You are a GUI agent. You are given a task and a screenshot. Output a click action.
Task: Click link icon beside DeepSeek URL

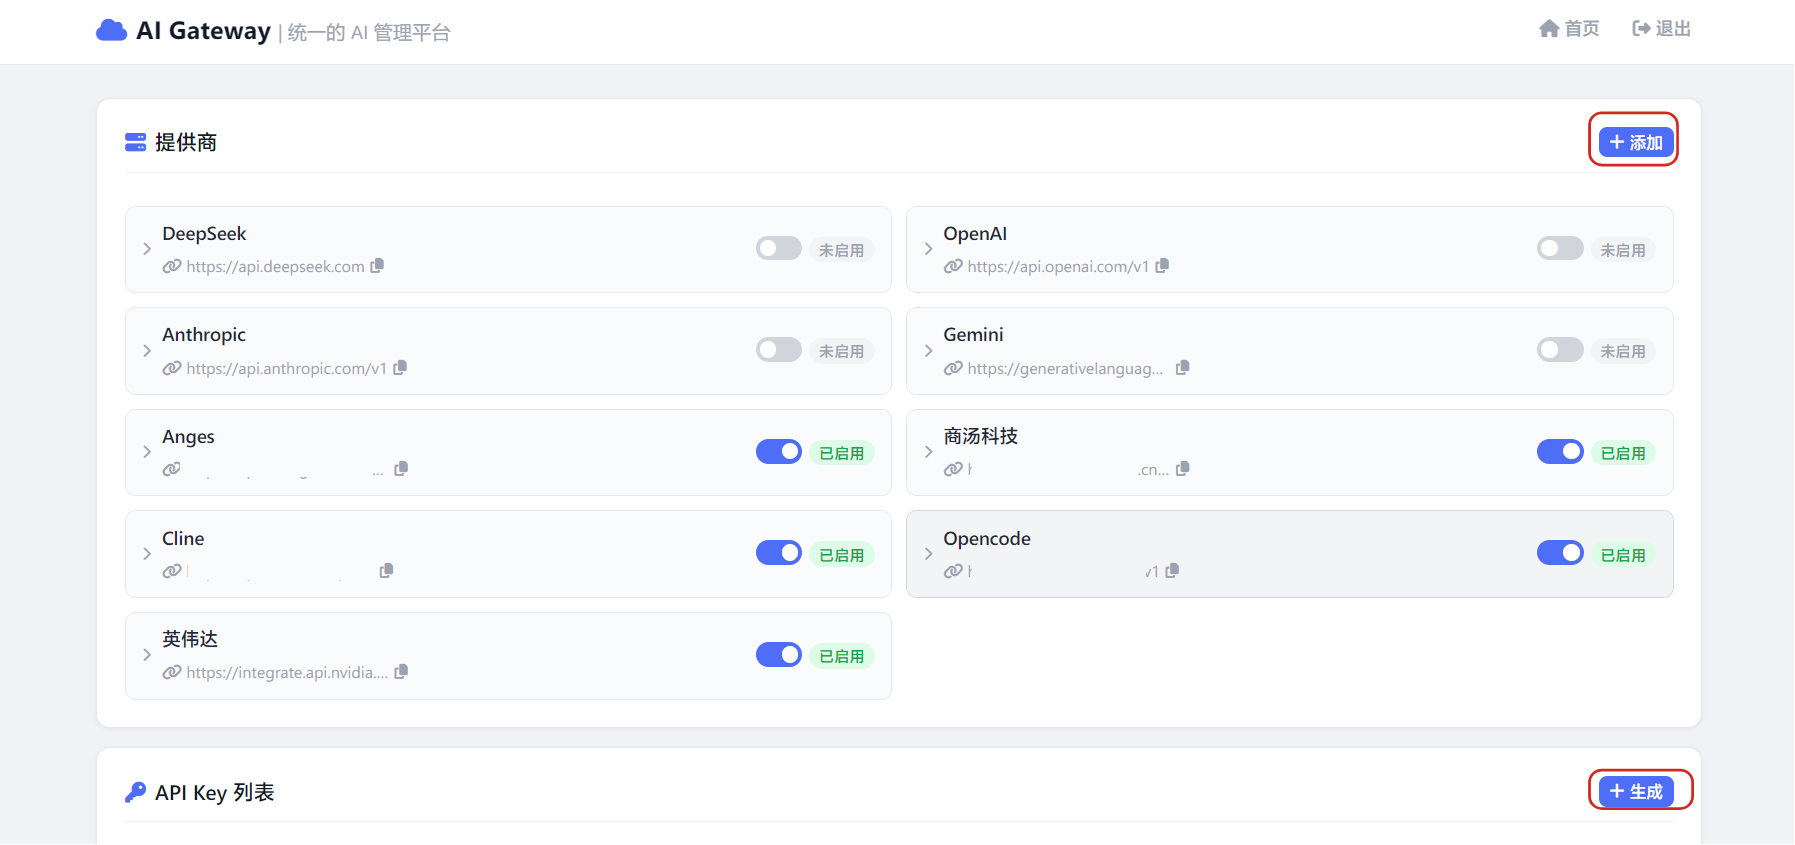pyautogui.click(x=172, y=267)
